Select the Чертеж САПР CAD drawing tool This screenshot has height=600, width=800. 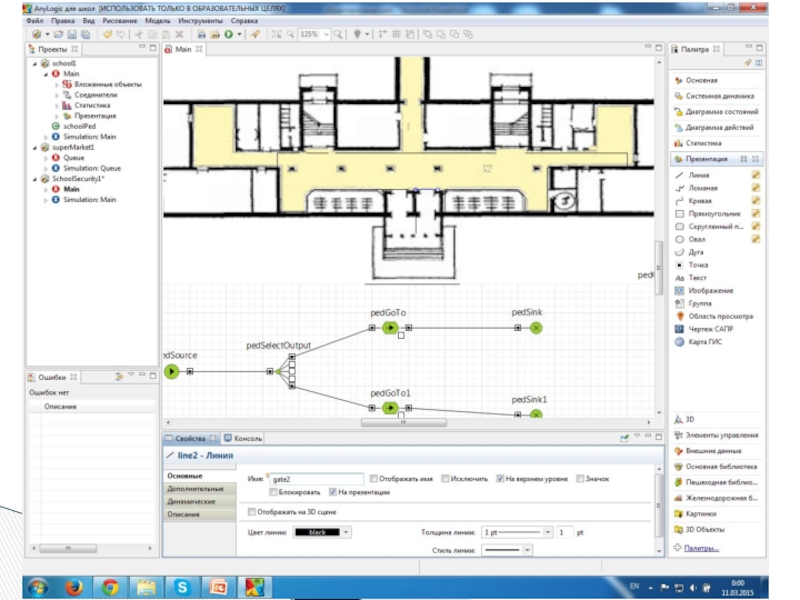click(710, 329)
